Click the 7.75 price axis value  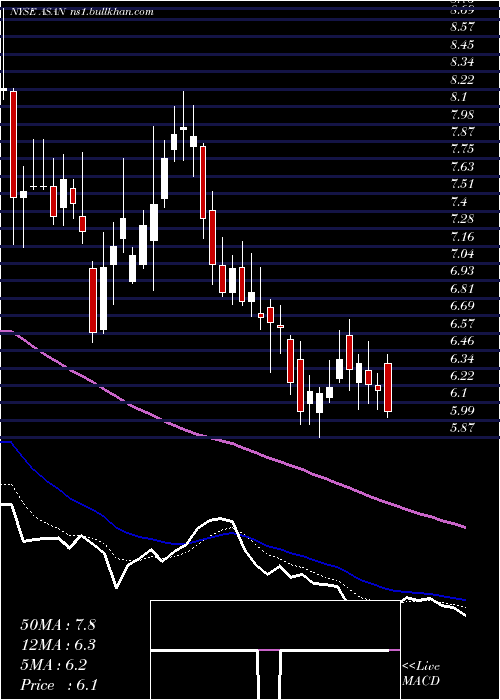point(462,149)
